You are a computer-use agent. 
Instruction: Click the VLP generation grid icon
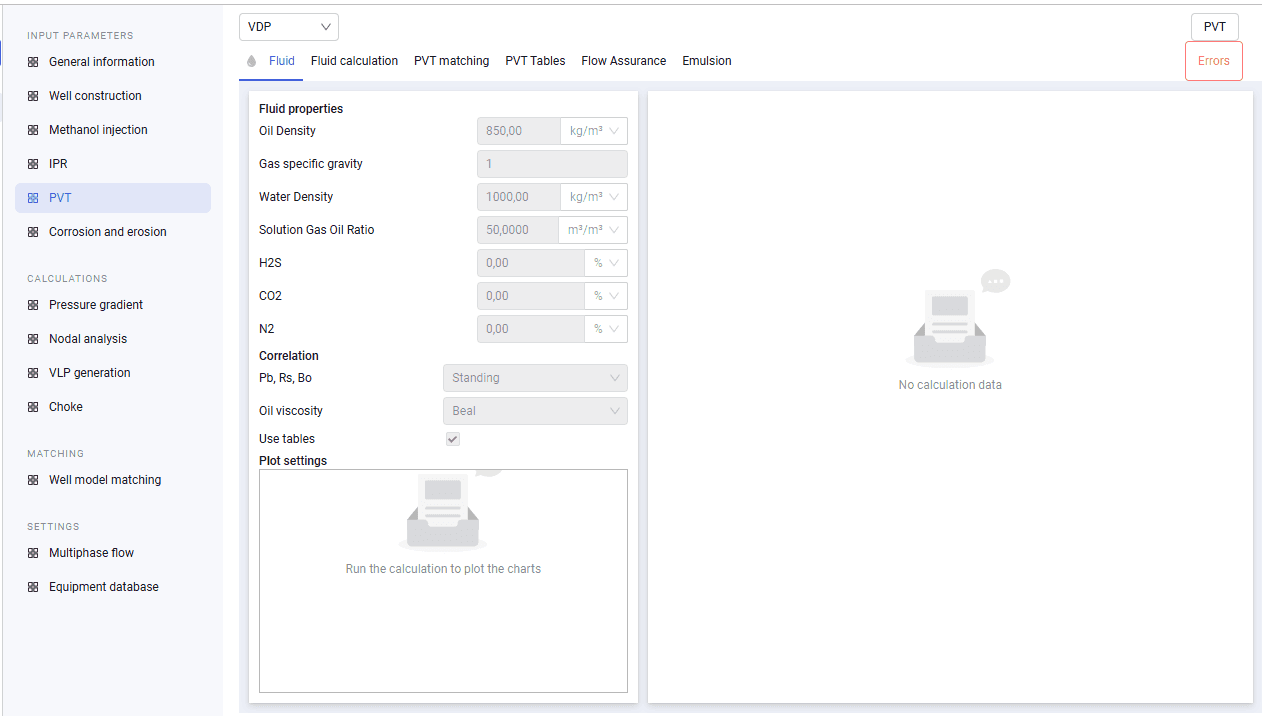[33, 373]
